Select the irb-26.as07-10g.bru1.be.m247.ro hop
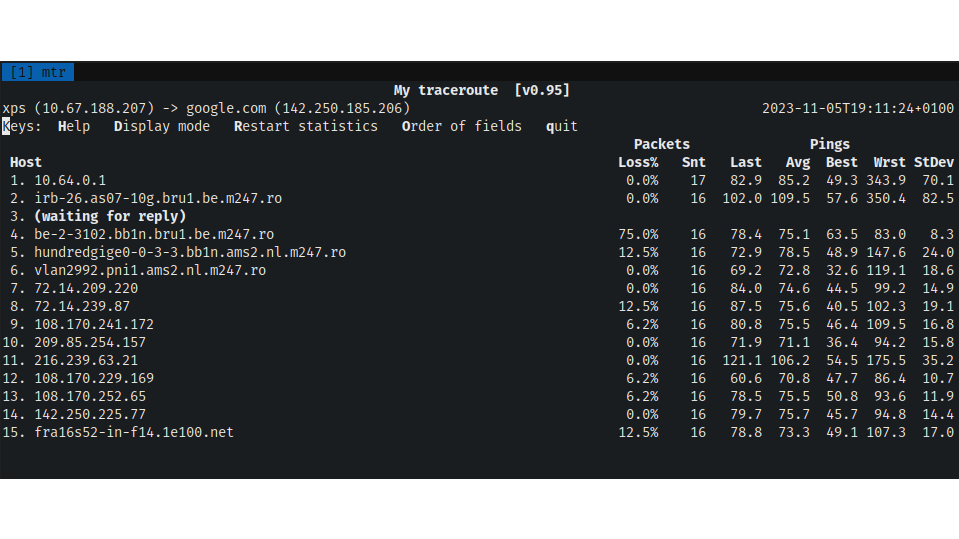Viewport: 959px width, 539px height. click(x=158, y=198)
